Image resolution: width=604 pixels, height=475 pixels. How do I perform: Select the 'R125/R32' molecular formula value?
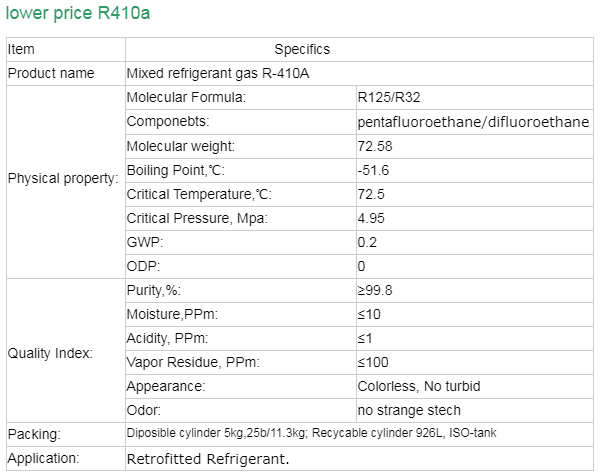tap(389, 97)
